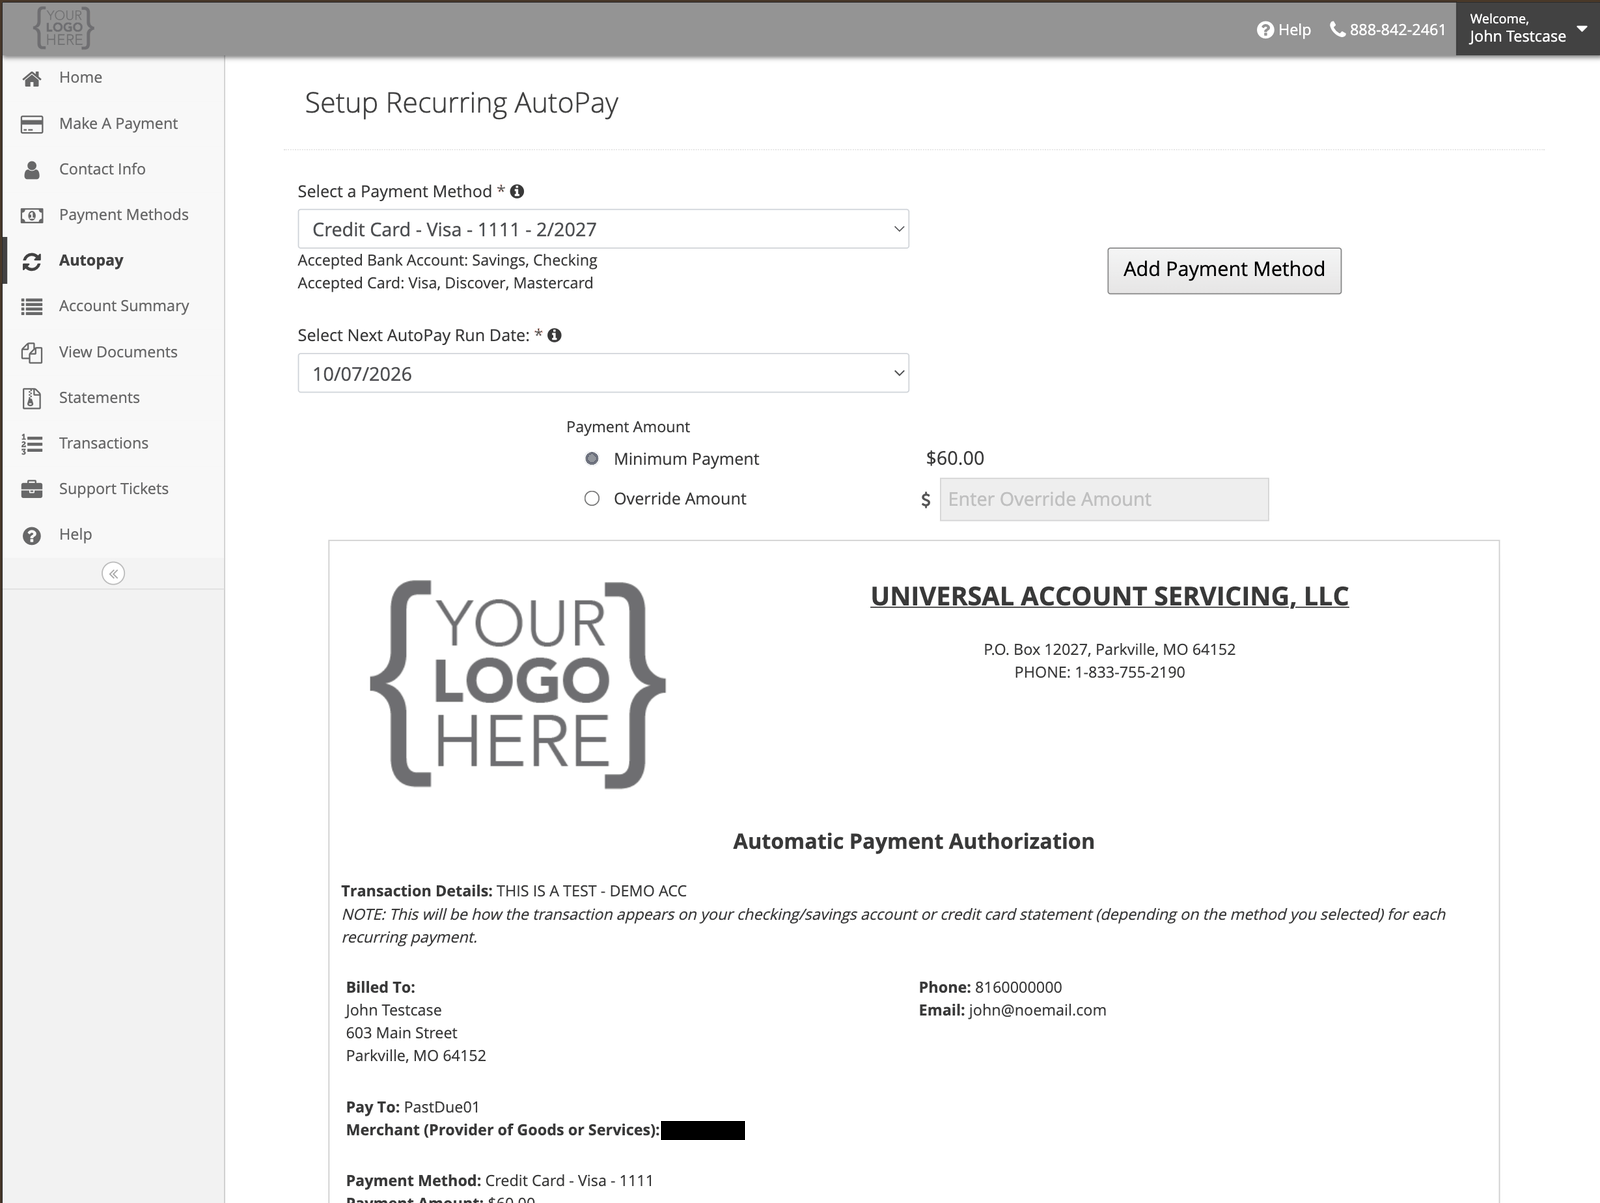Image resolution: width=1600 pixels, height=1203 pixels.
Task: Open Support Tickets in the sidebar
Action: click(x=113, y=489)
